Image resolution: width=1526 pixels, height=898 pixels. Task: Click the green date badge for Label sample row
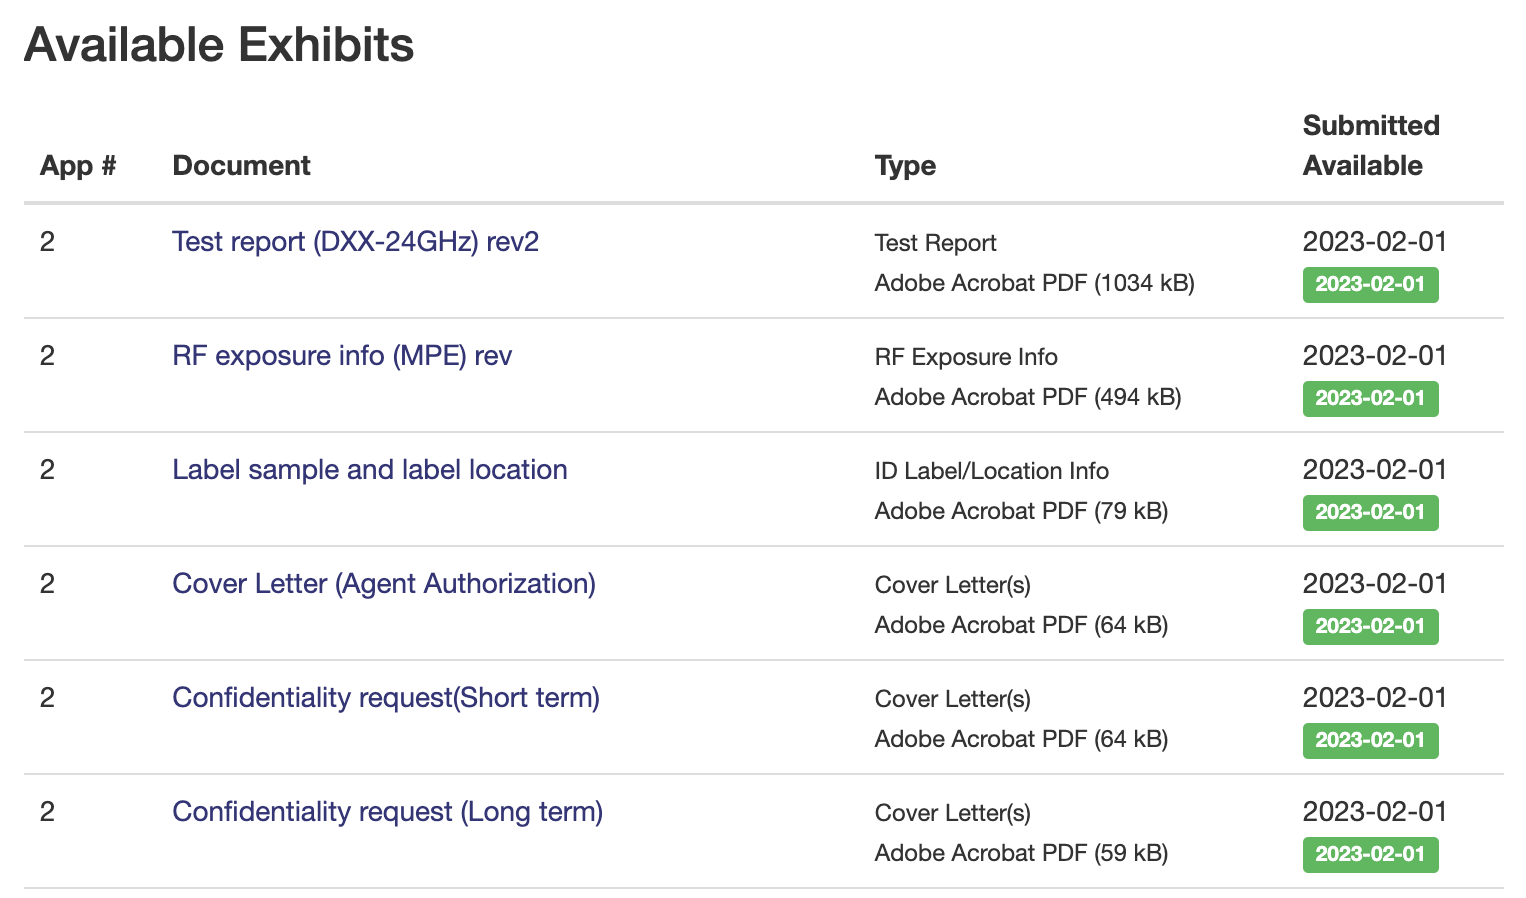[1370, 512]
